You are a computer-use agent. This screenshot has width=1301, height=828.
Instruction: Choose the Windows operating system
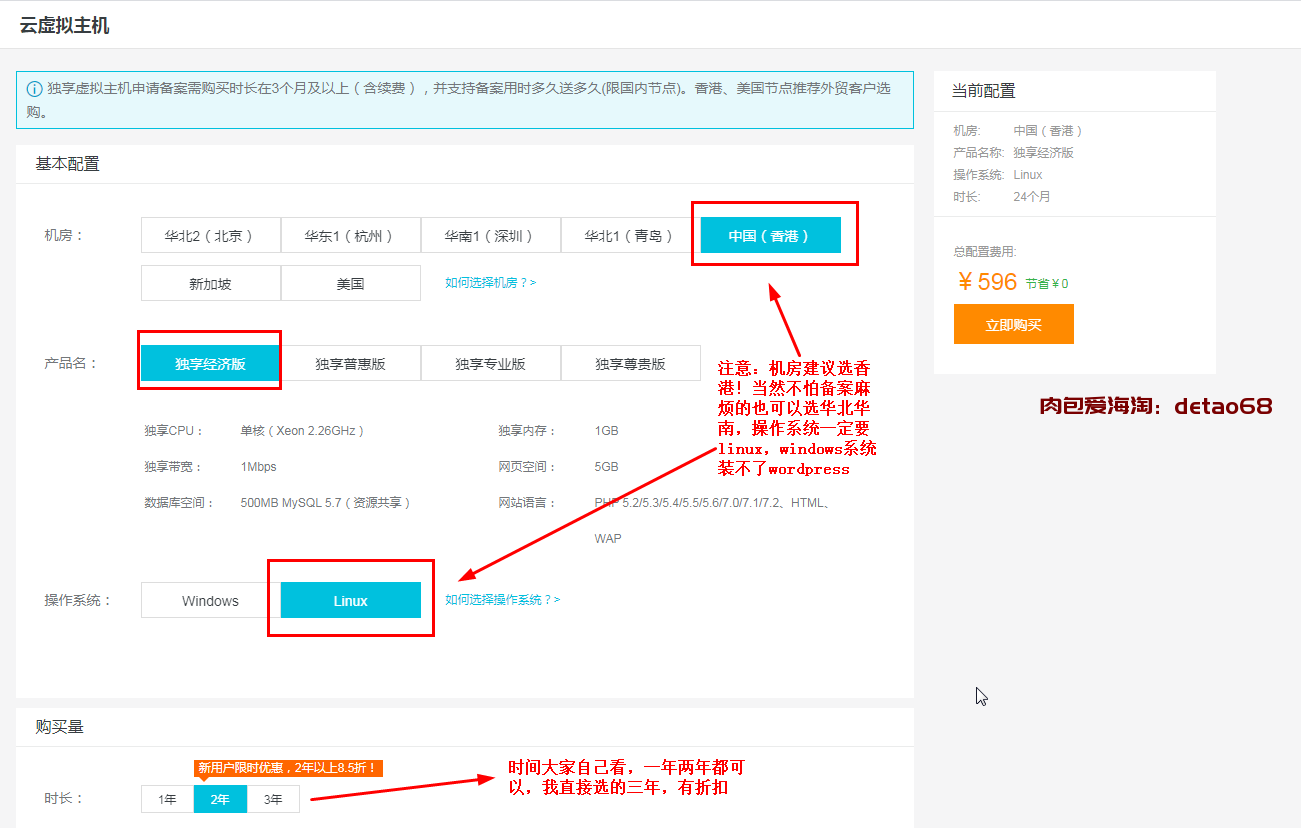pyautogui.click(x=210, y=601)
